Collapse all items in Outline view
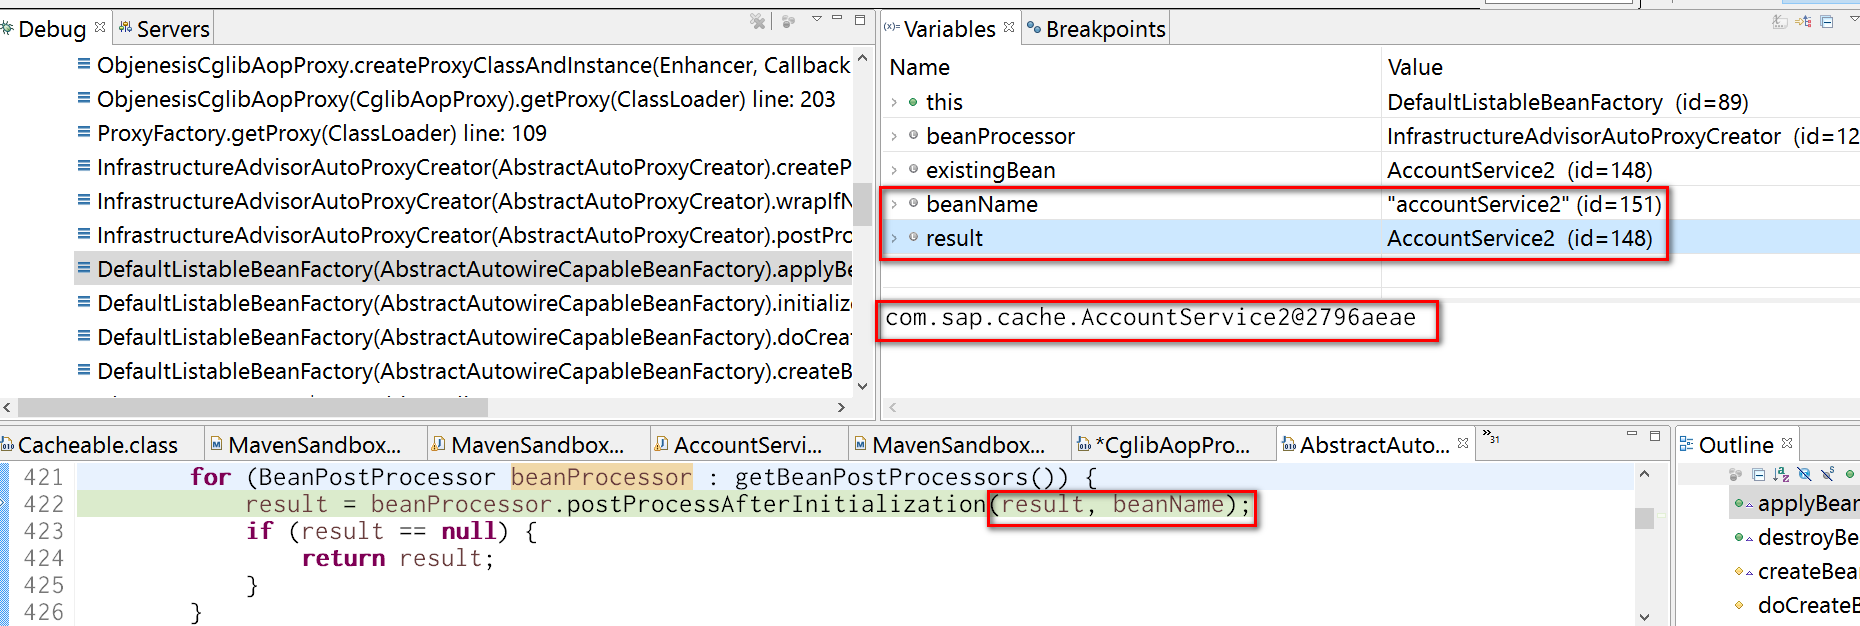1860x626 pixels. click(1759, 474)
